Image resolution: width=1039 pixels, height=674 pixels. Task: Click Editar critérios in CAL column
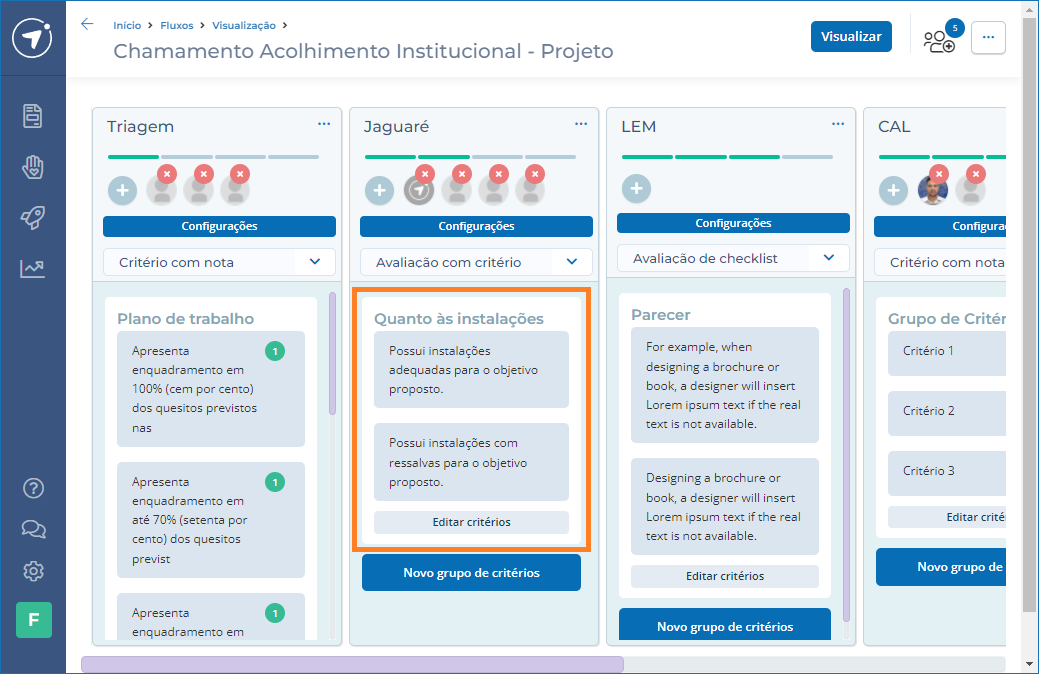(948, 517)
